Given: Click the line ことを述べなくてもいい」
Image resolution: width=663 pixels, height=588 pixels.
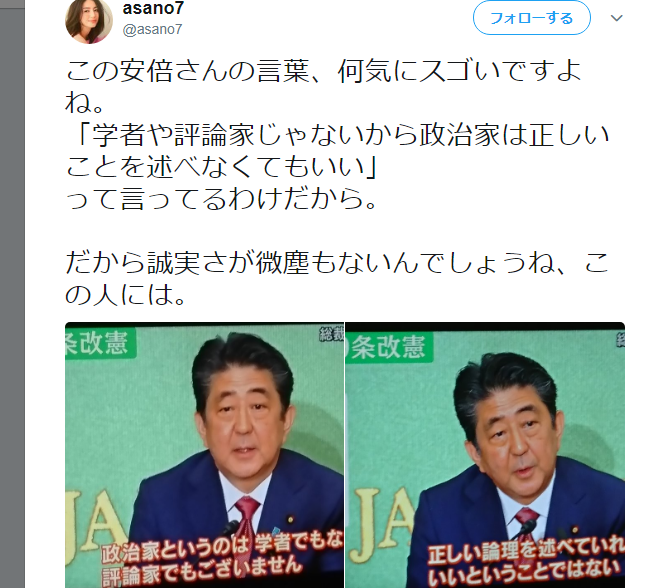Looking at the screenshot, I should pos(221,167).
